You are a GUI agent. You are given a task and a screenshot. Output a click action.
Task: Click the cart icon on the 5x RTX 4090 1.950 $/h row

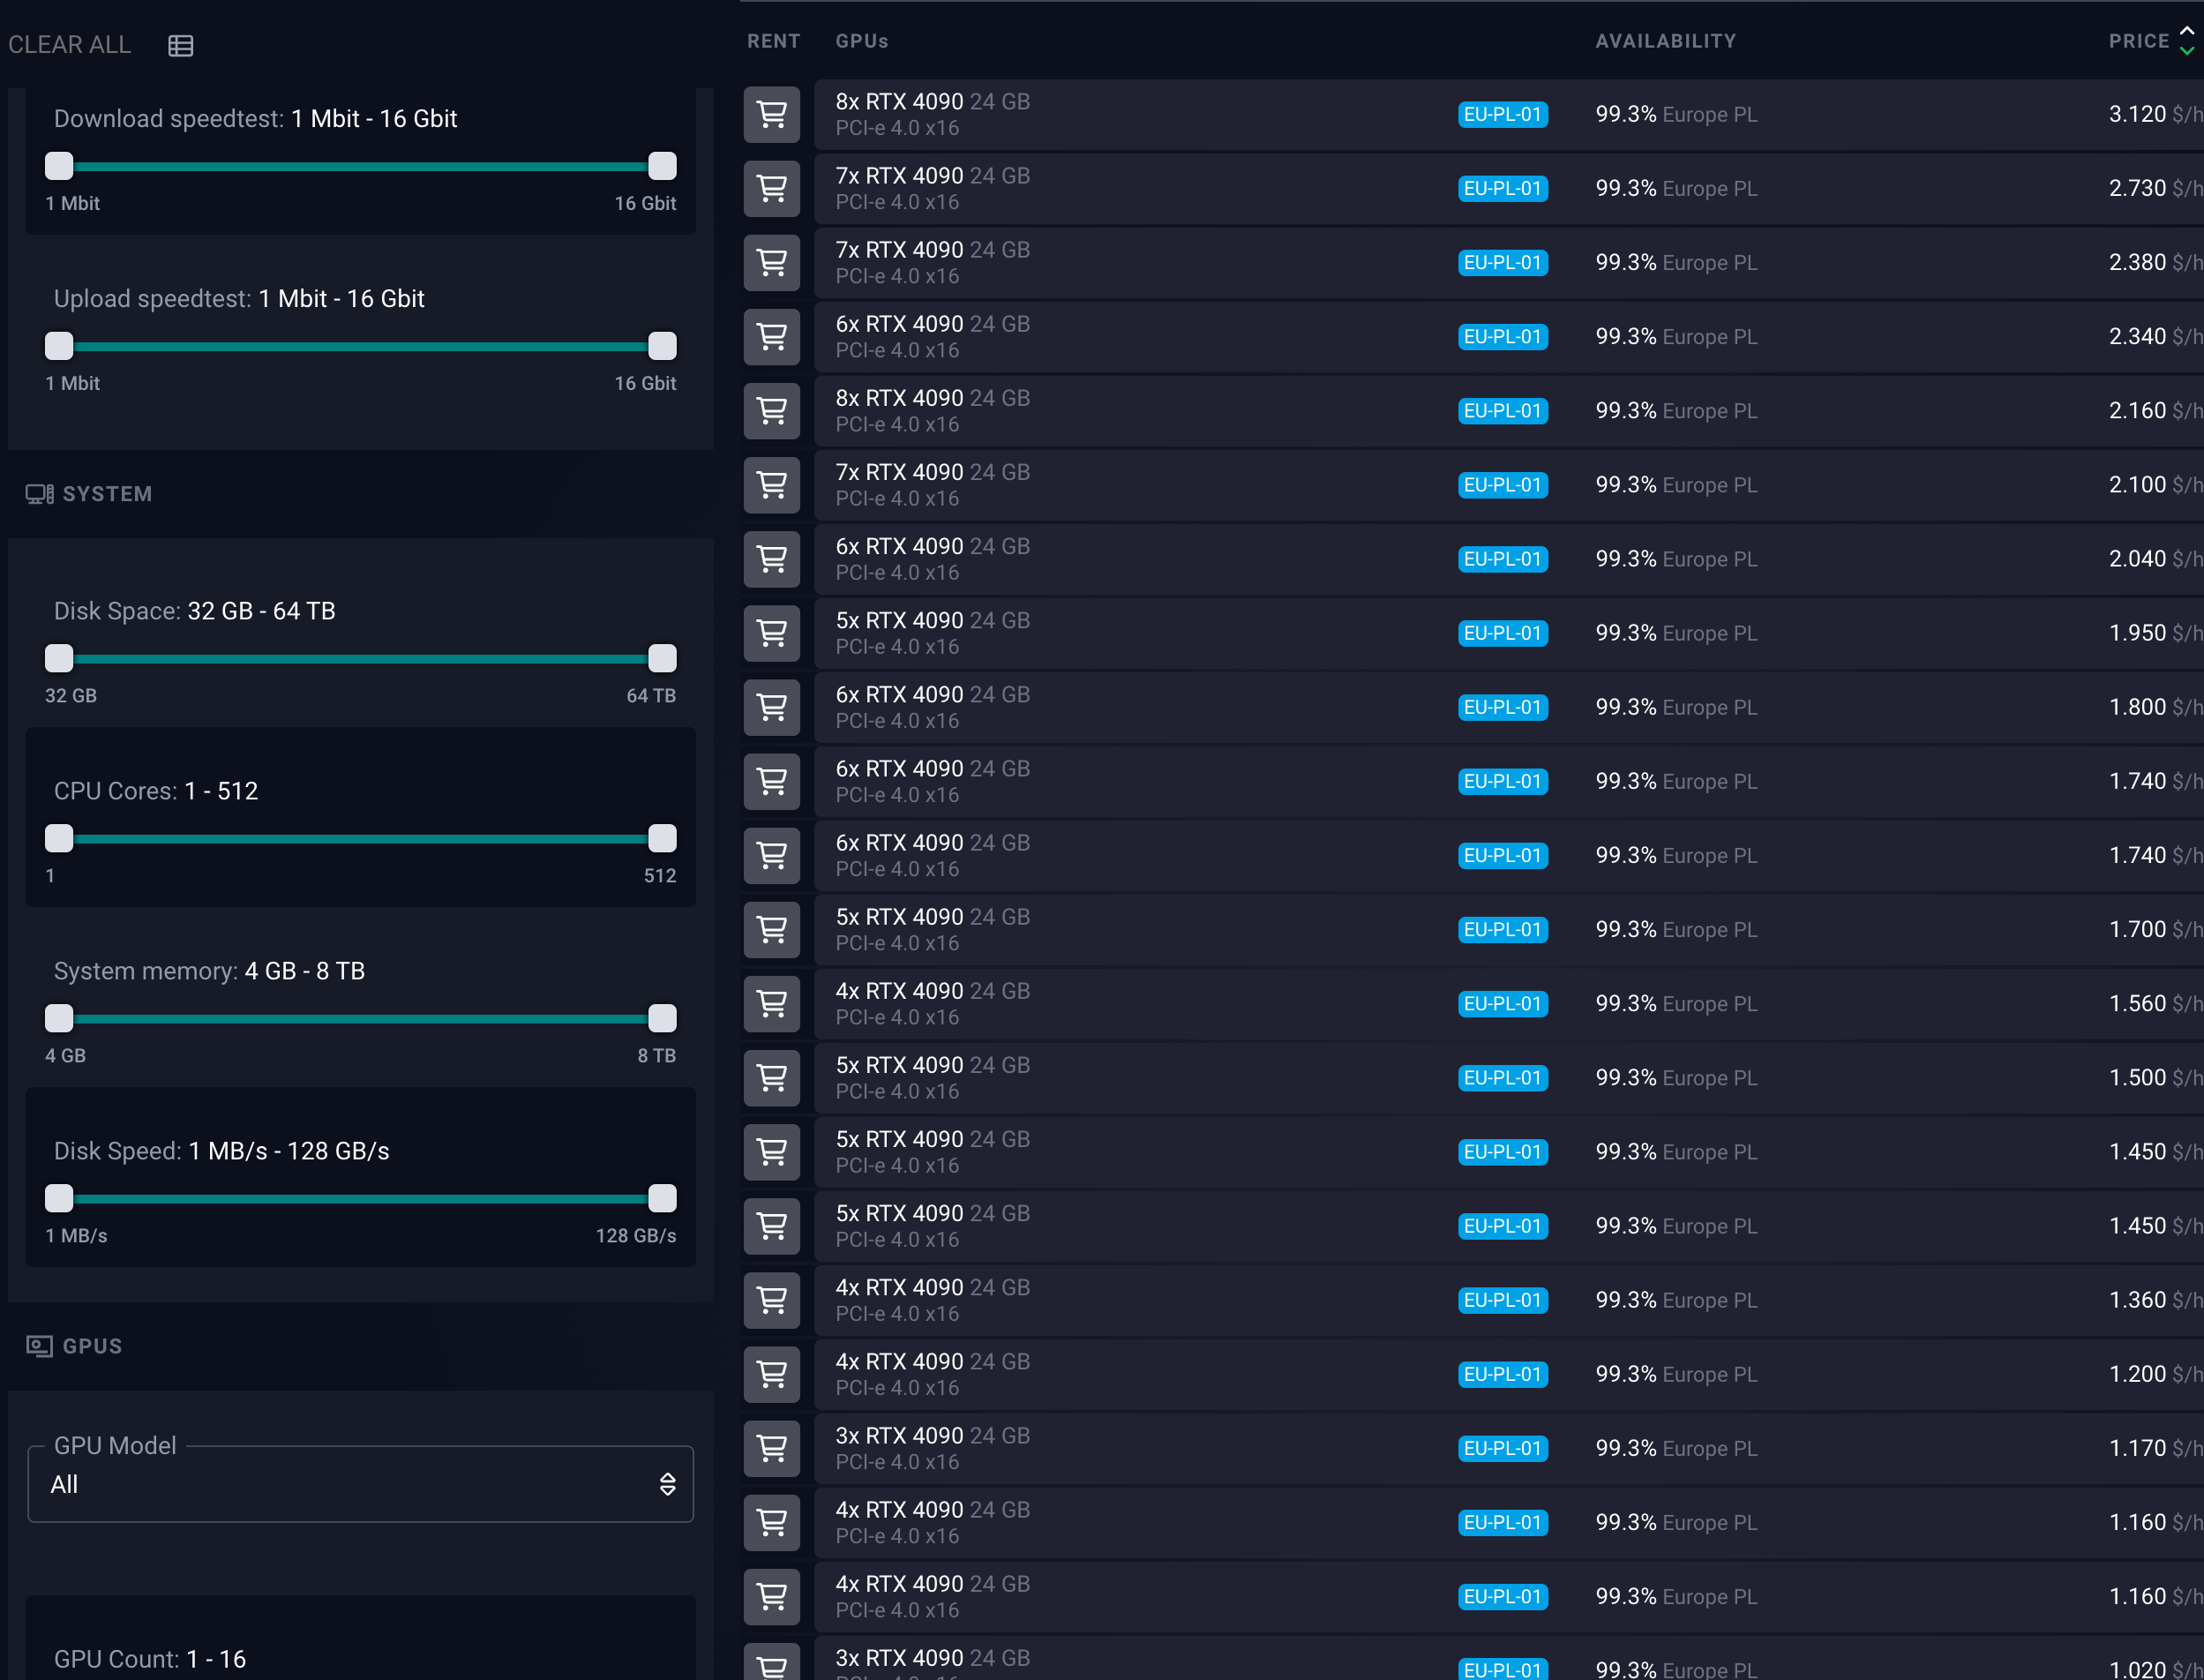(x=771, y=633)
